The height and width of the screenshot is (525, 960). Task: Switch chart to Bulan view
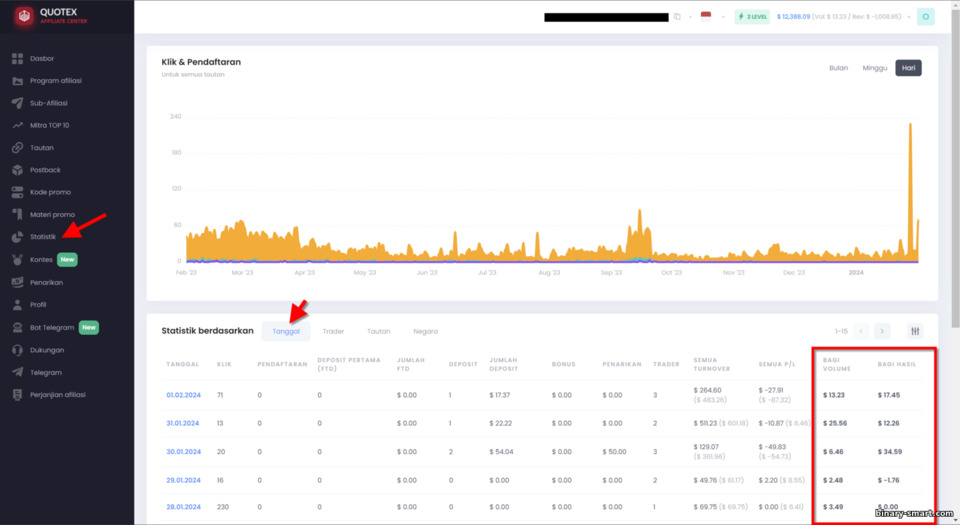tap(839, 68)
